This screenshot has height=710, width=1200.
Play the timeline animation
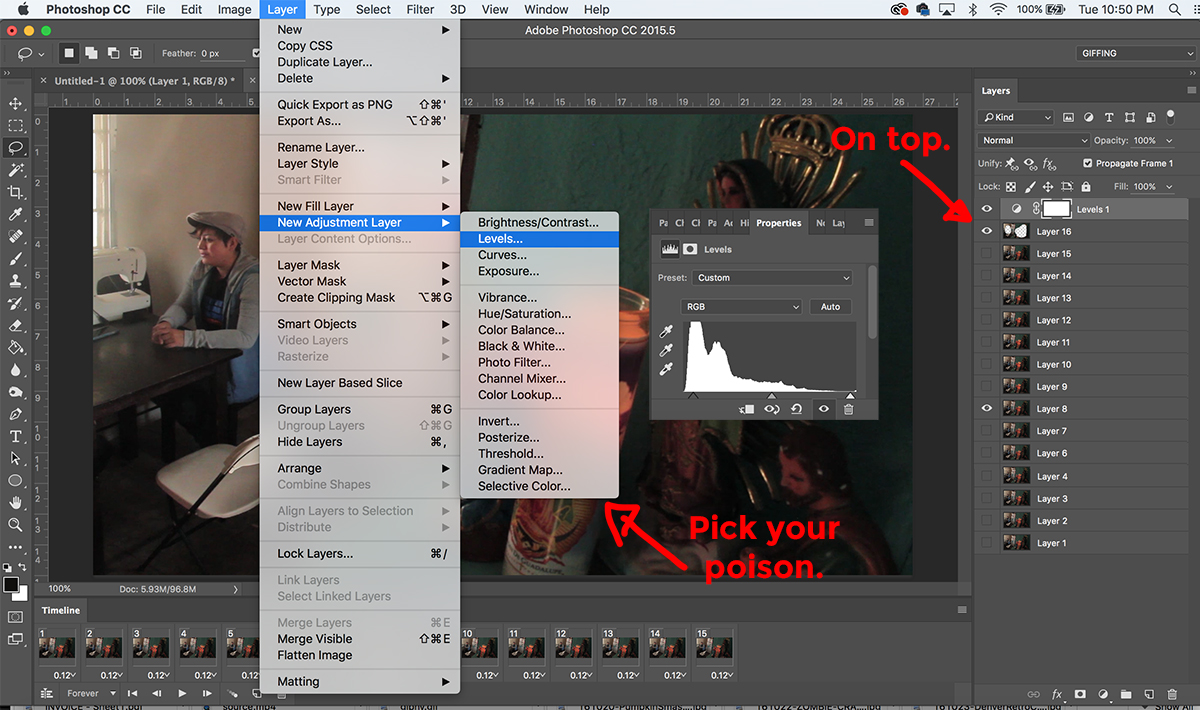point(182,693)
